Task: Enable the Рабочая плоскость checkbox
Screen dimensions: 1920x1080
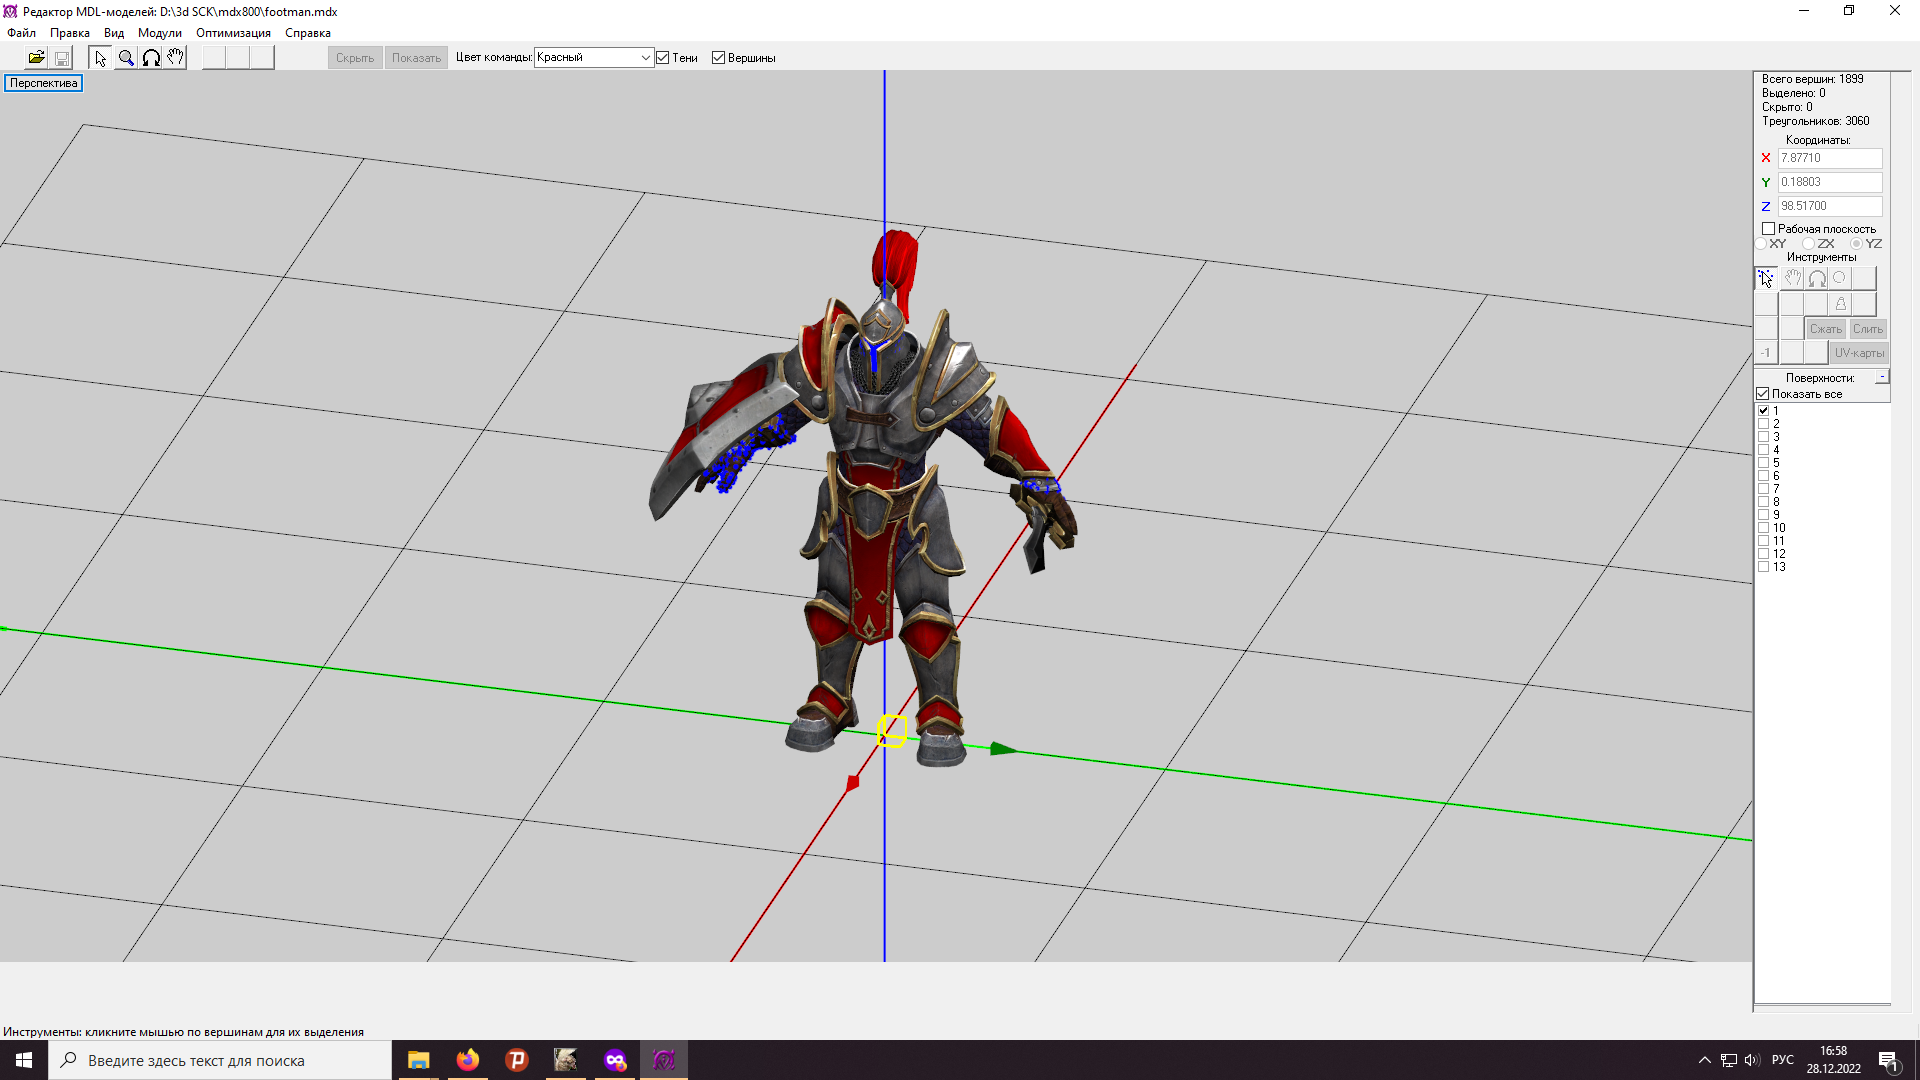Action: tap(1768, 229)
